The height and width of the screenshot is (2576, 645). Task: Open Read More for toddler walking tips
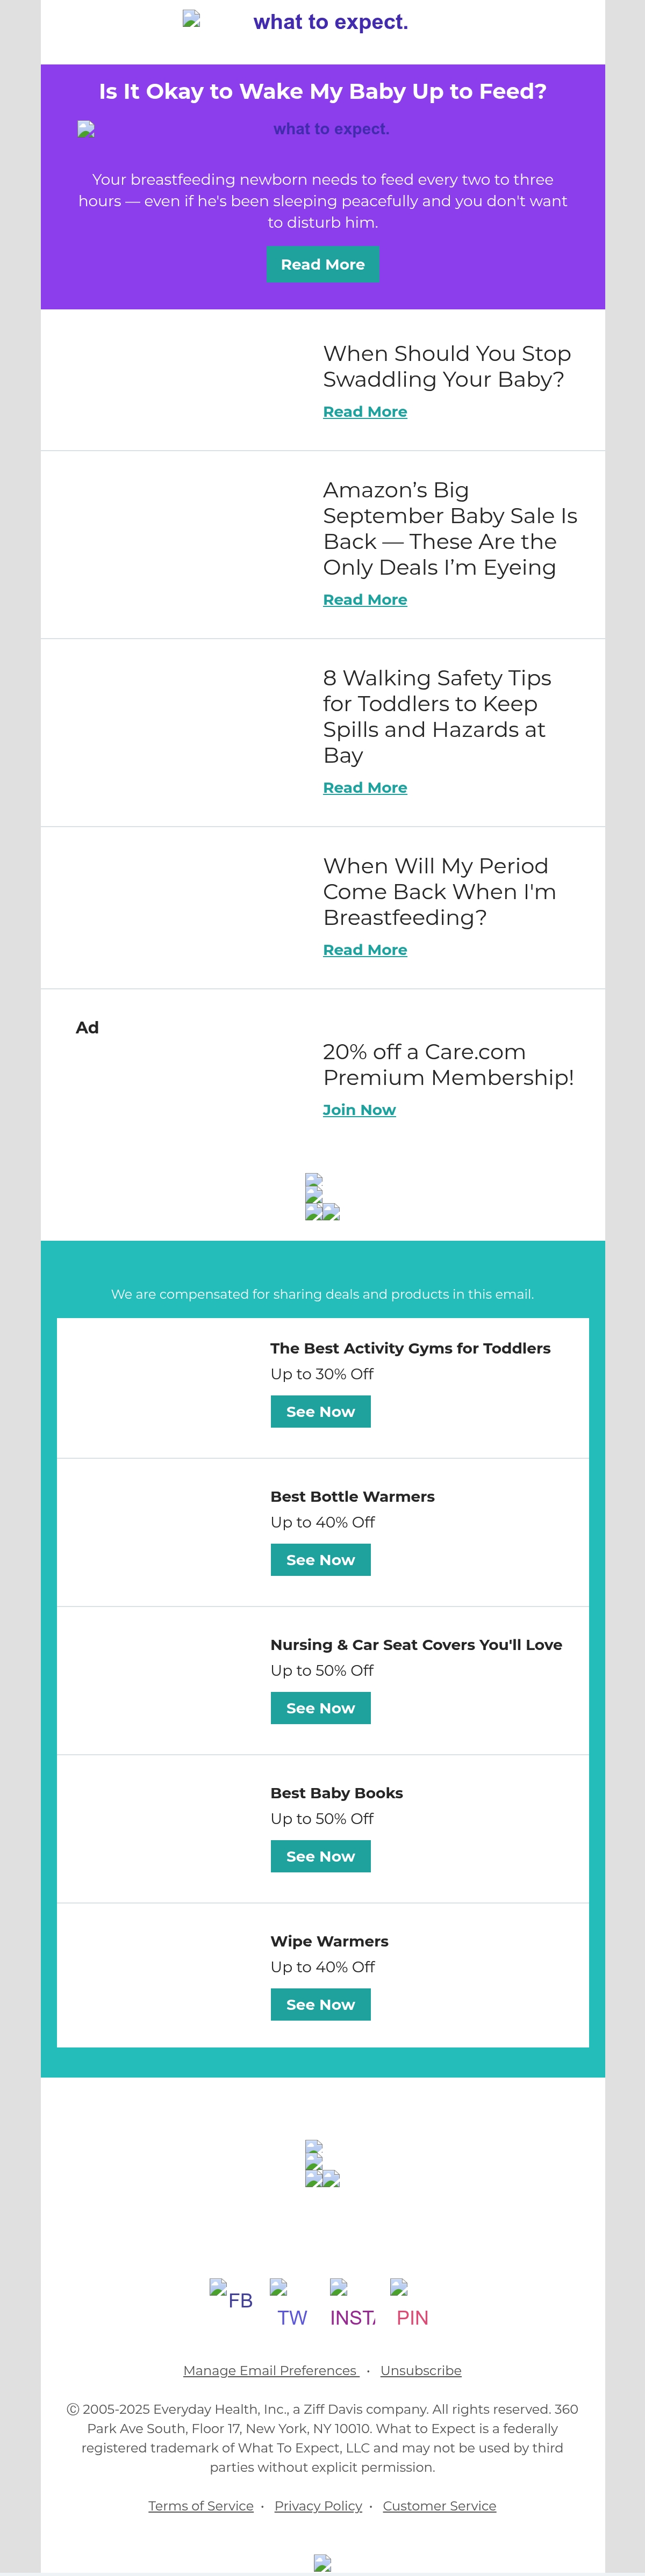tap(365, 788)
